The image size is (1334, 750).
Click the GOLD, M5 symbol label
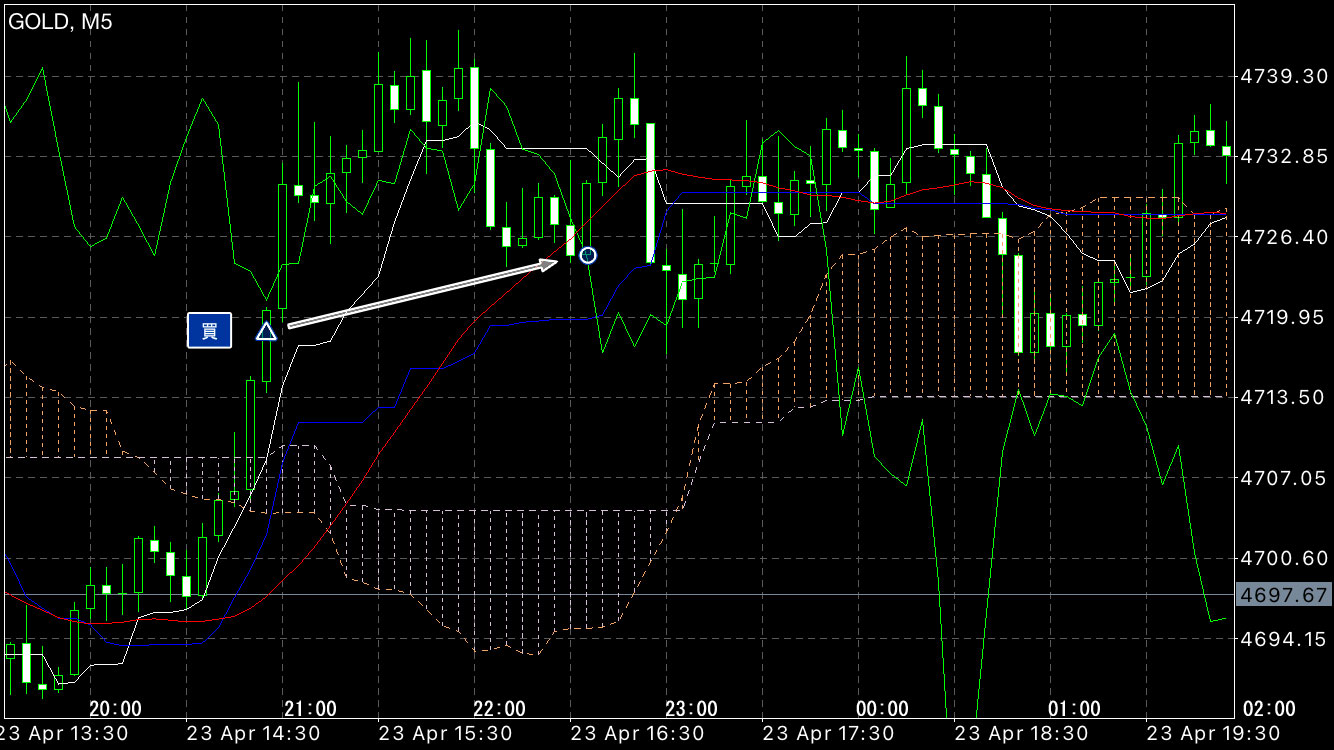[x=60, y=22]
